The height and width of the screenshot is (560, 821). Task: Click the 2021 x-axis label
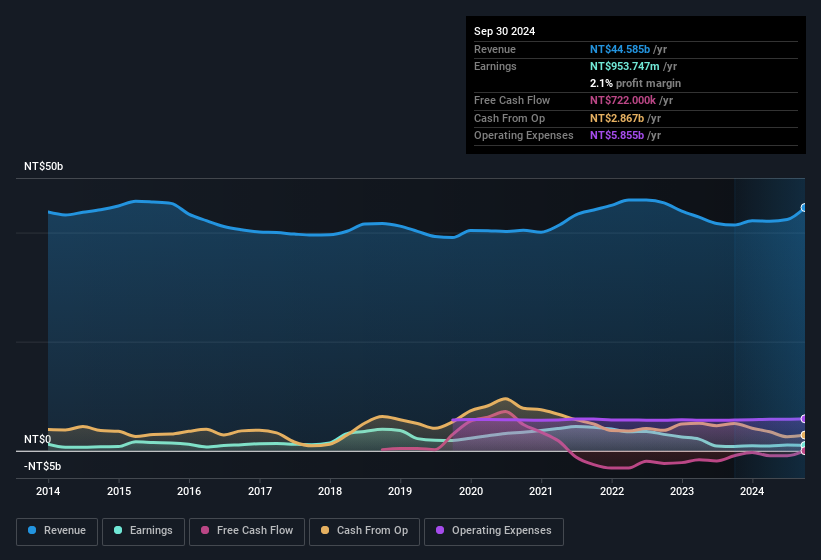[x=541, y=491]
